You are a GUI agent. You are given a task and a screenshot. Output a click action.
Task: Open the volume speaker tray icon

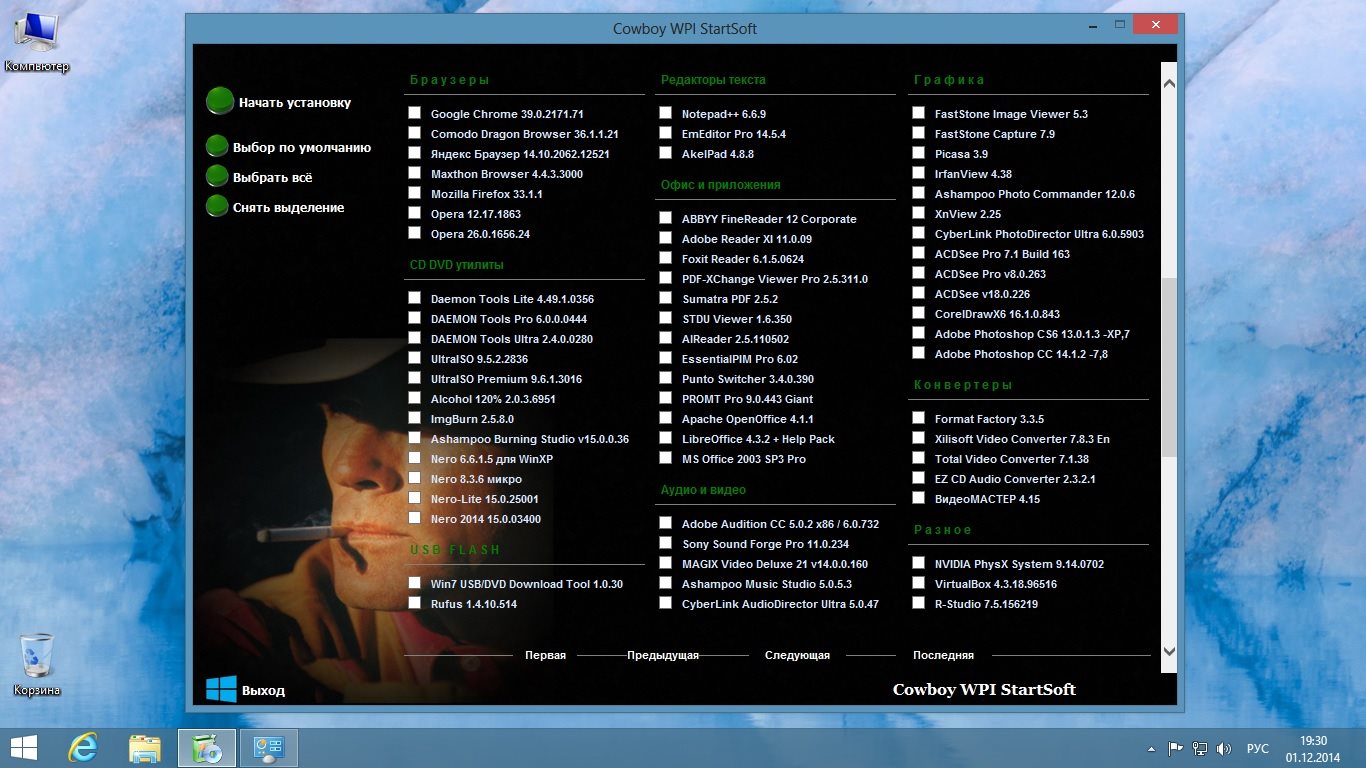click(1223, 748)
